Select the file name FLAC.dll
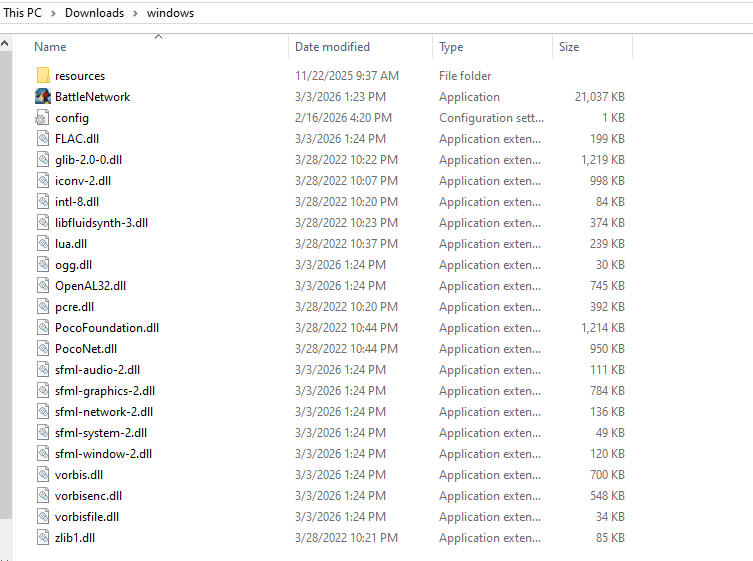 (x=77, y=139)
